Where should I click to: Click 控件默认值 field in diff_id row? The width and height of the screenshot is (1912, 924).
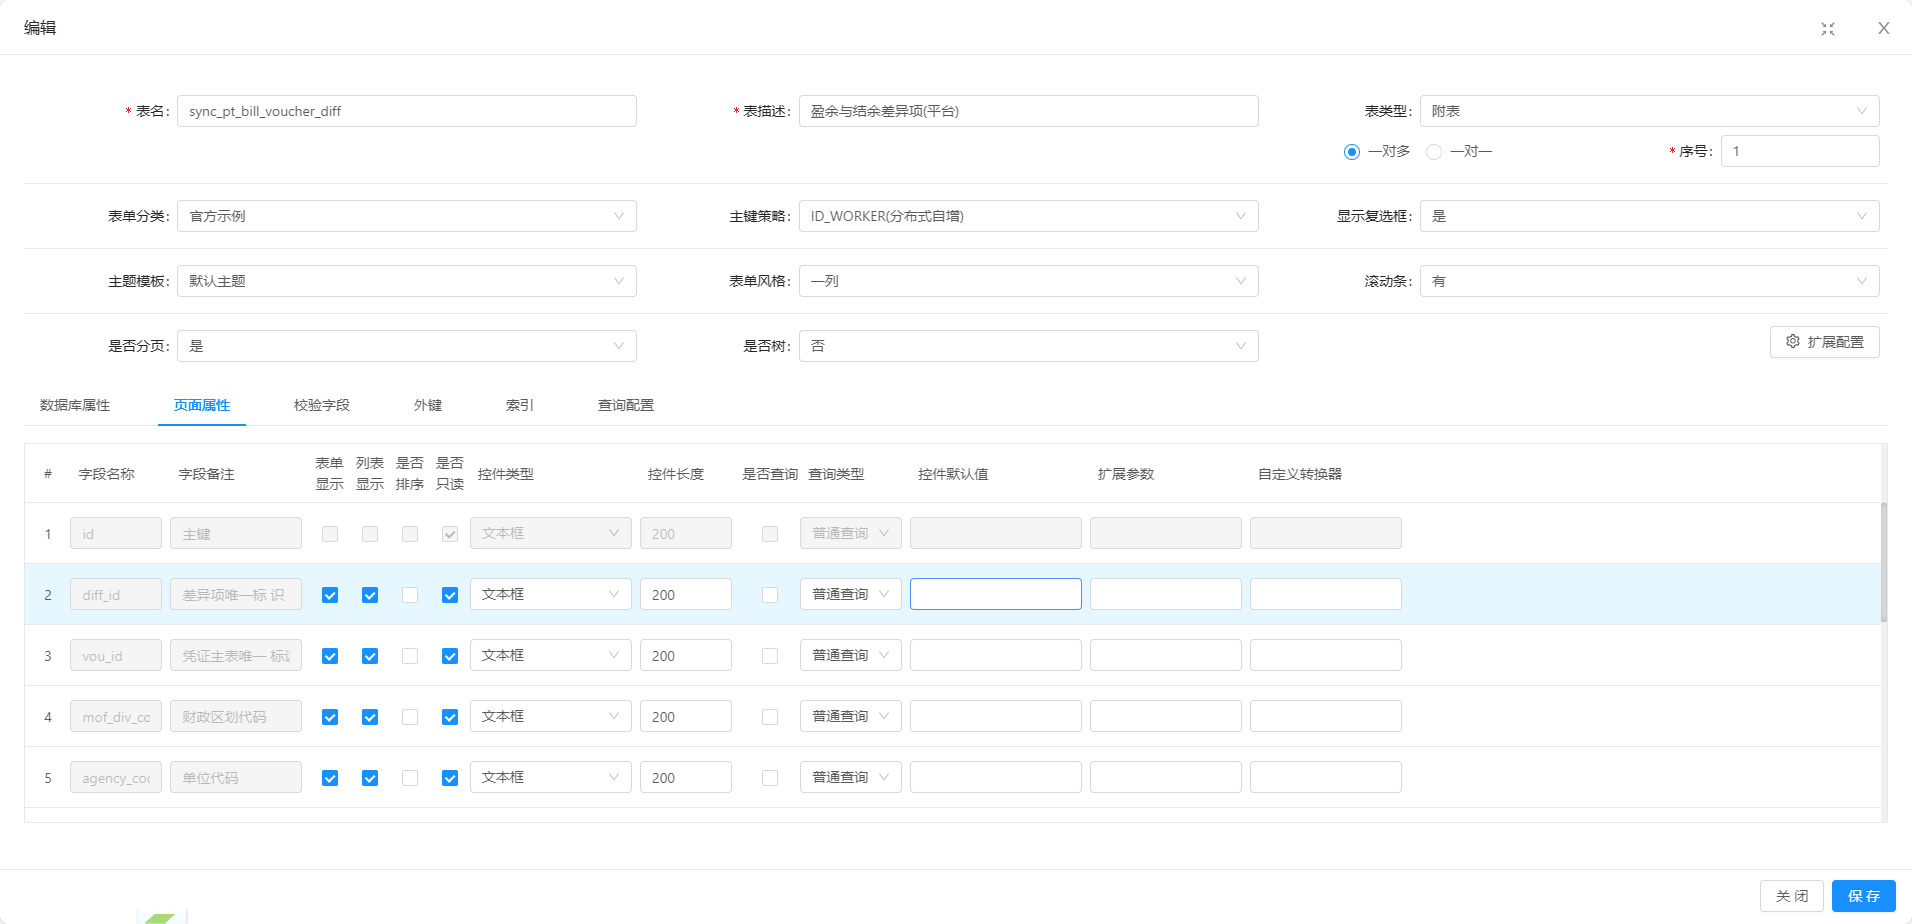click(996, 594)
